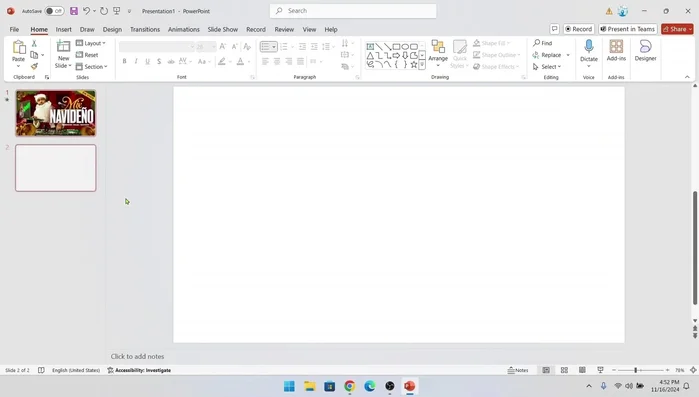Toggle Underline formatting
The image size is (699, 397).
148,61
